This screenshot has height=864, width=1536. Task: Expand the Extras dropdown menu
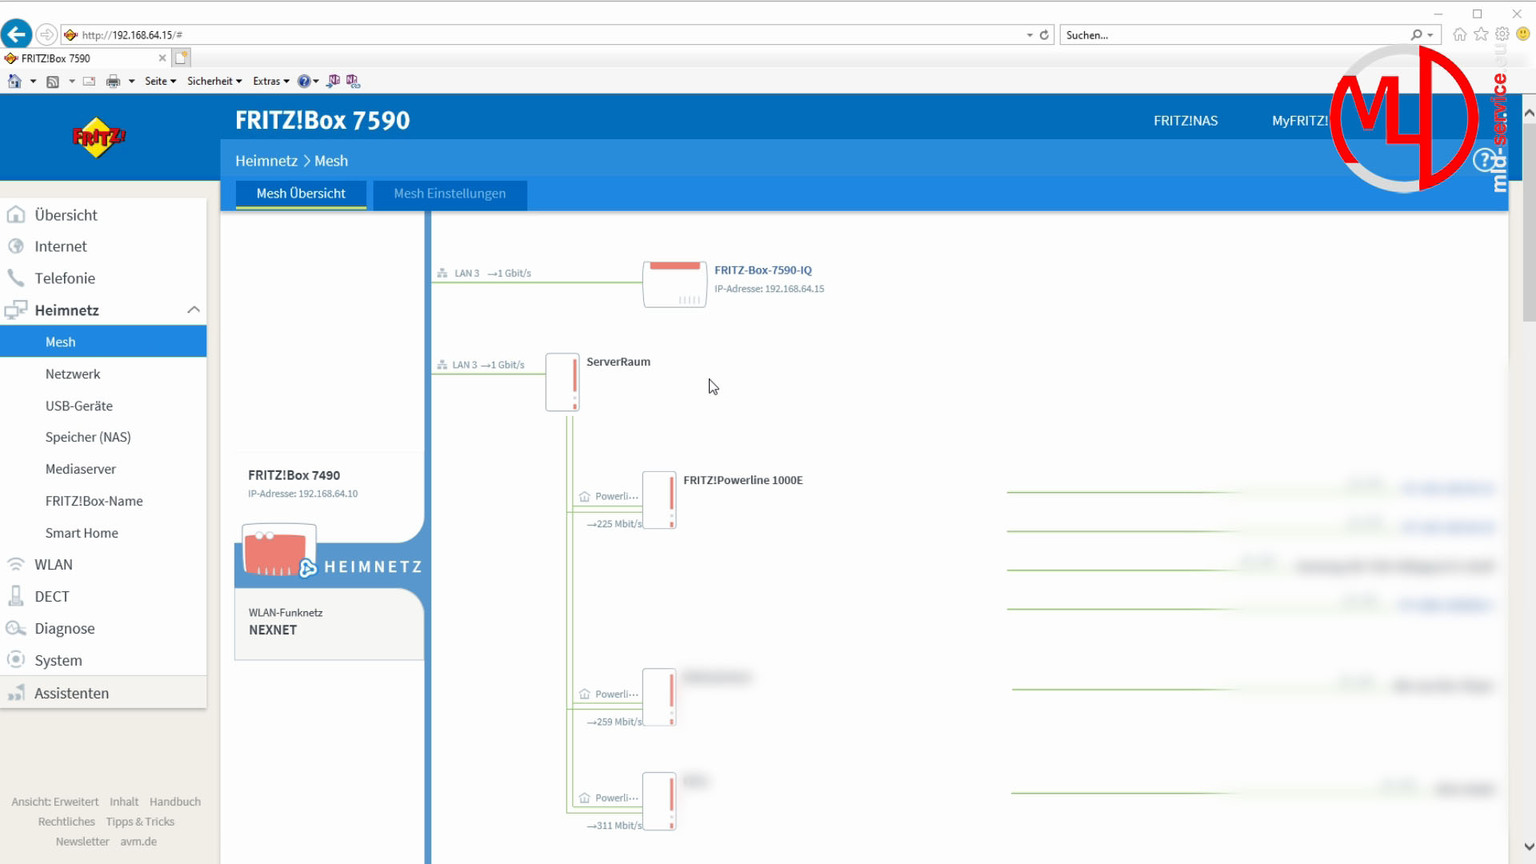pyautogui.click(x=270, y=81)
